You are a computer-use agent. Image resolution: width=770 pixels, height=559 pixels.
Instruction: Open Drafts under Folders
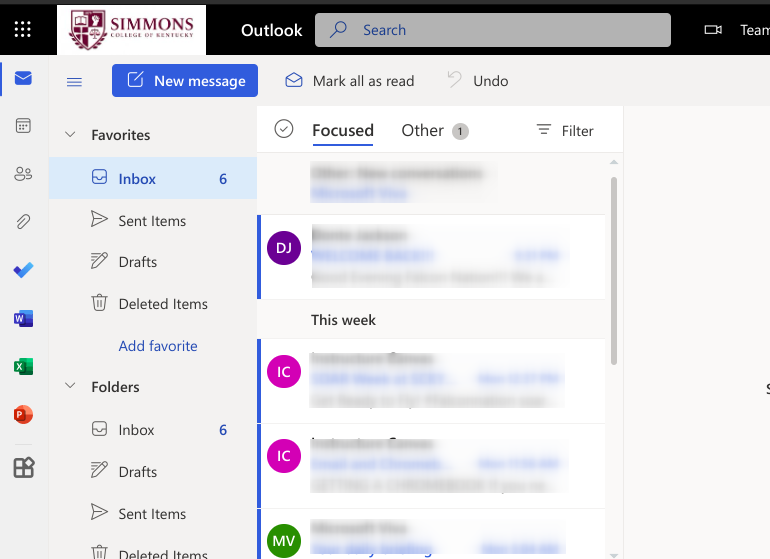point(153,472)
